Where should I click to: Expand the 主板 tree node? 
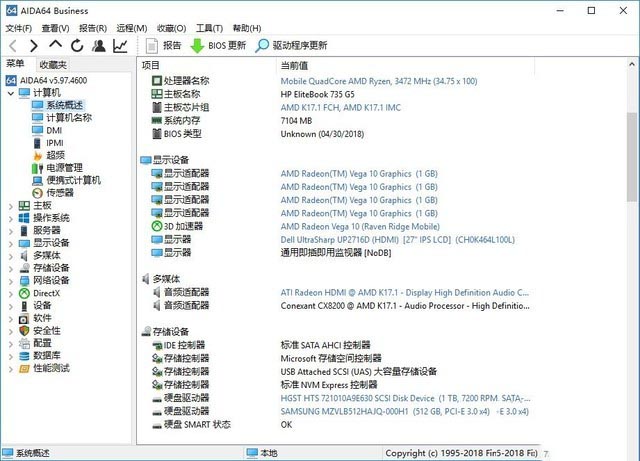[x=11, y=206]
